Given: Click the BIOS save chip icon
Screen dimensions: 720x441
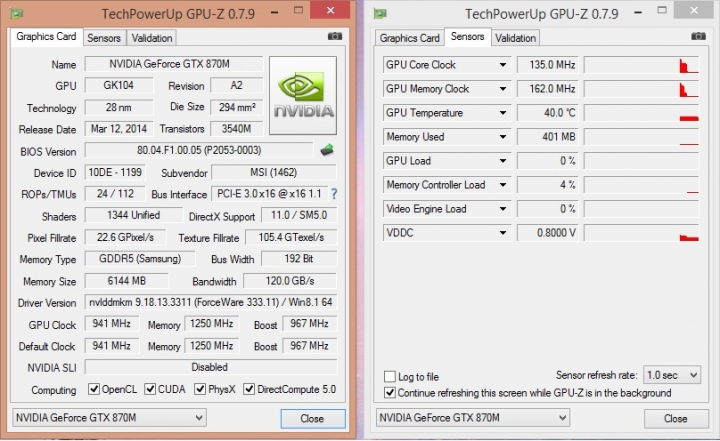Looking at the screenshot, I should (327, 150).
